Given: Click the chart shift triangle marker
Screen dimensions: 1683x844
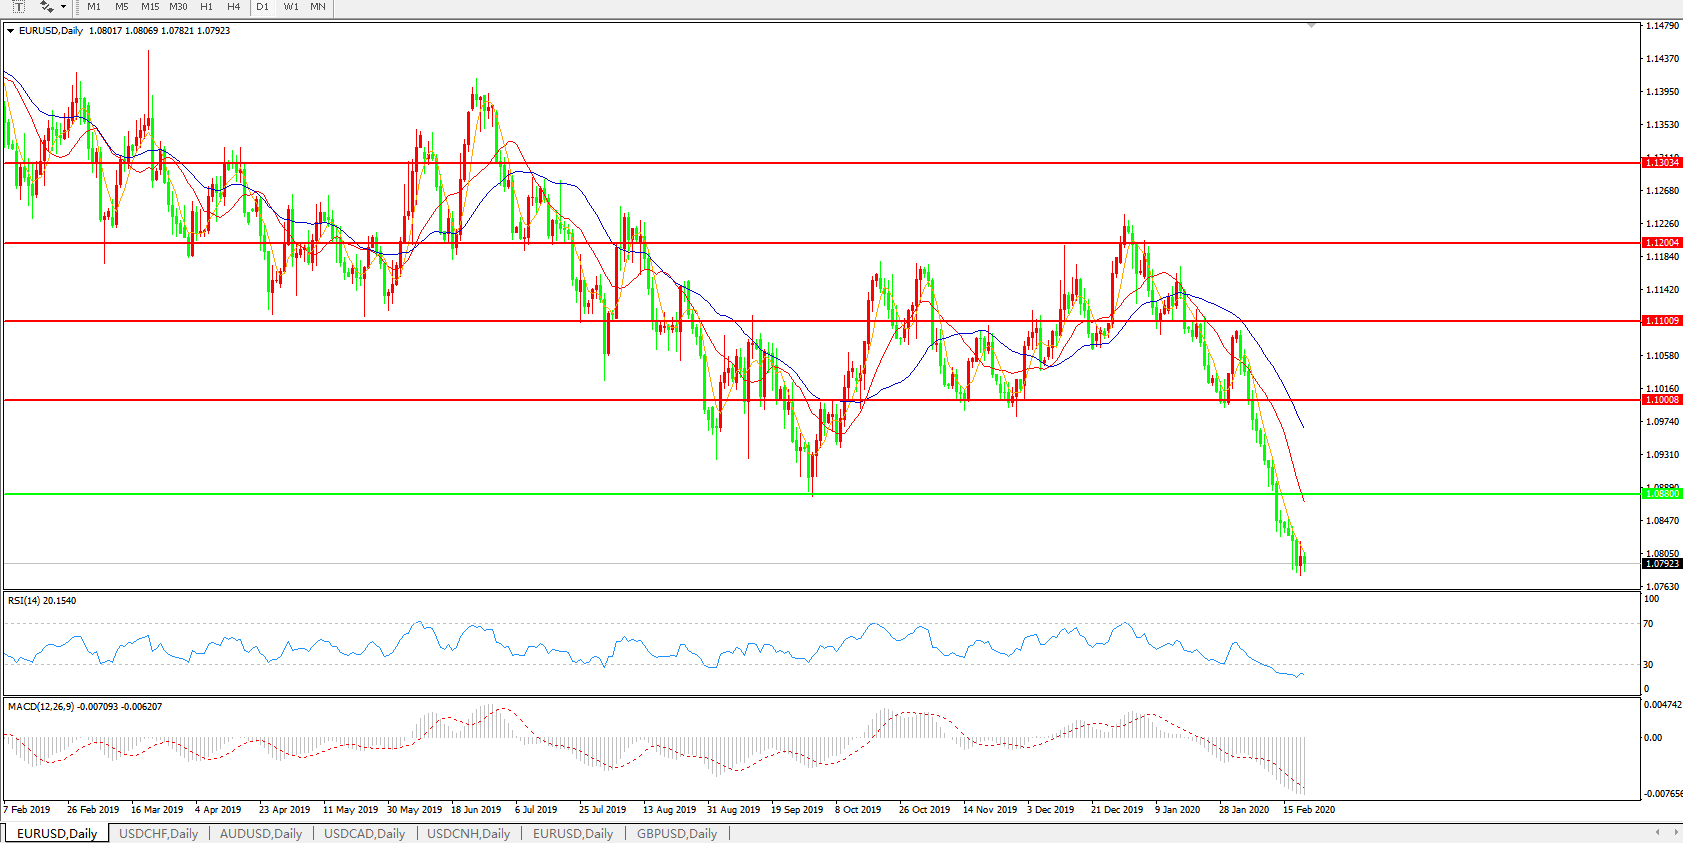Looking at the screenshot, I should point(1311,25).
